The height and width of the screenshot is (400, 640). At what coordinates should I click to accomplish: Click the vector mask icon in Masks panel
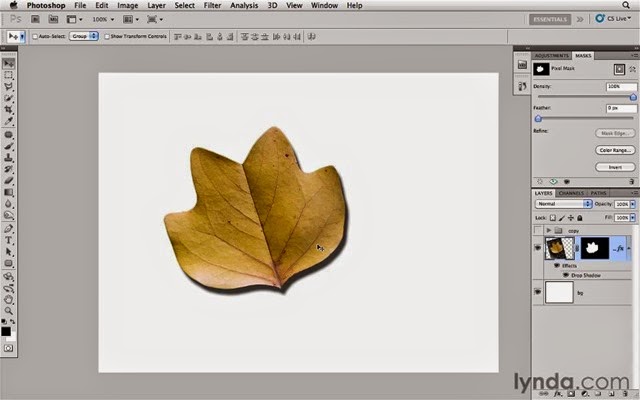(632, 69)
